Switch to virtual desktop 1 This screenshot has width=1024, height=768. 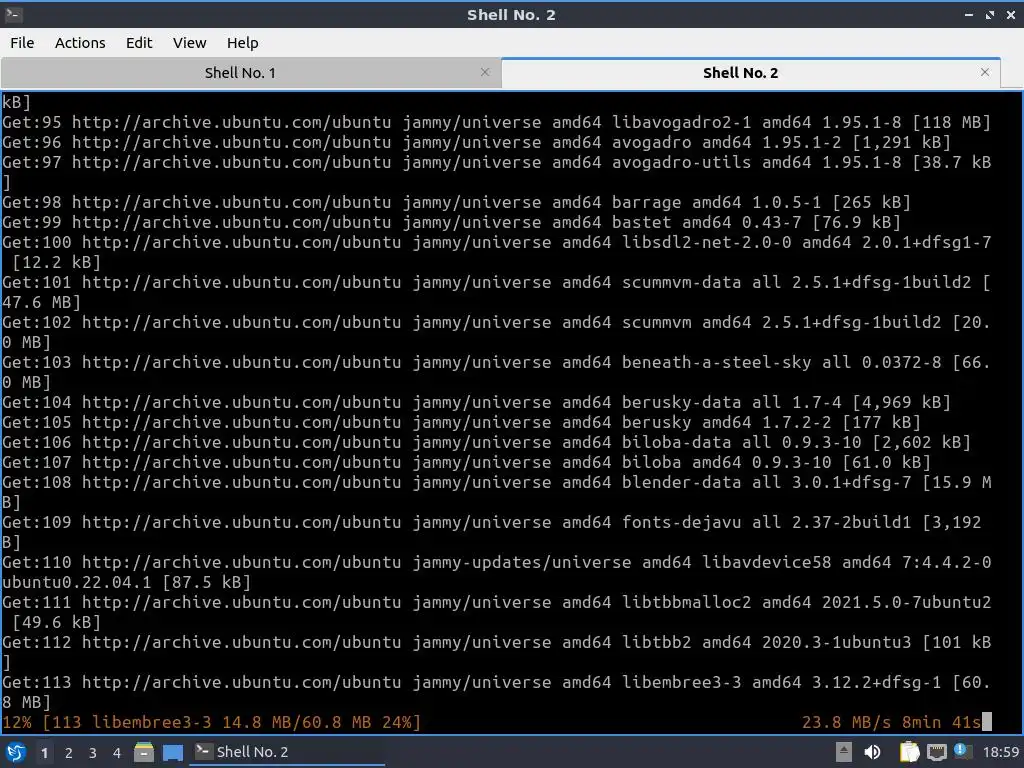(44, 753)
